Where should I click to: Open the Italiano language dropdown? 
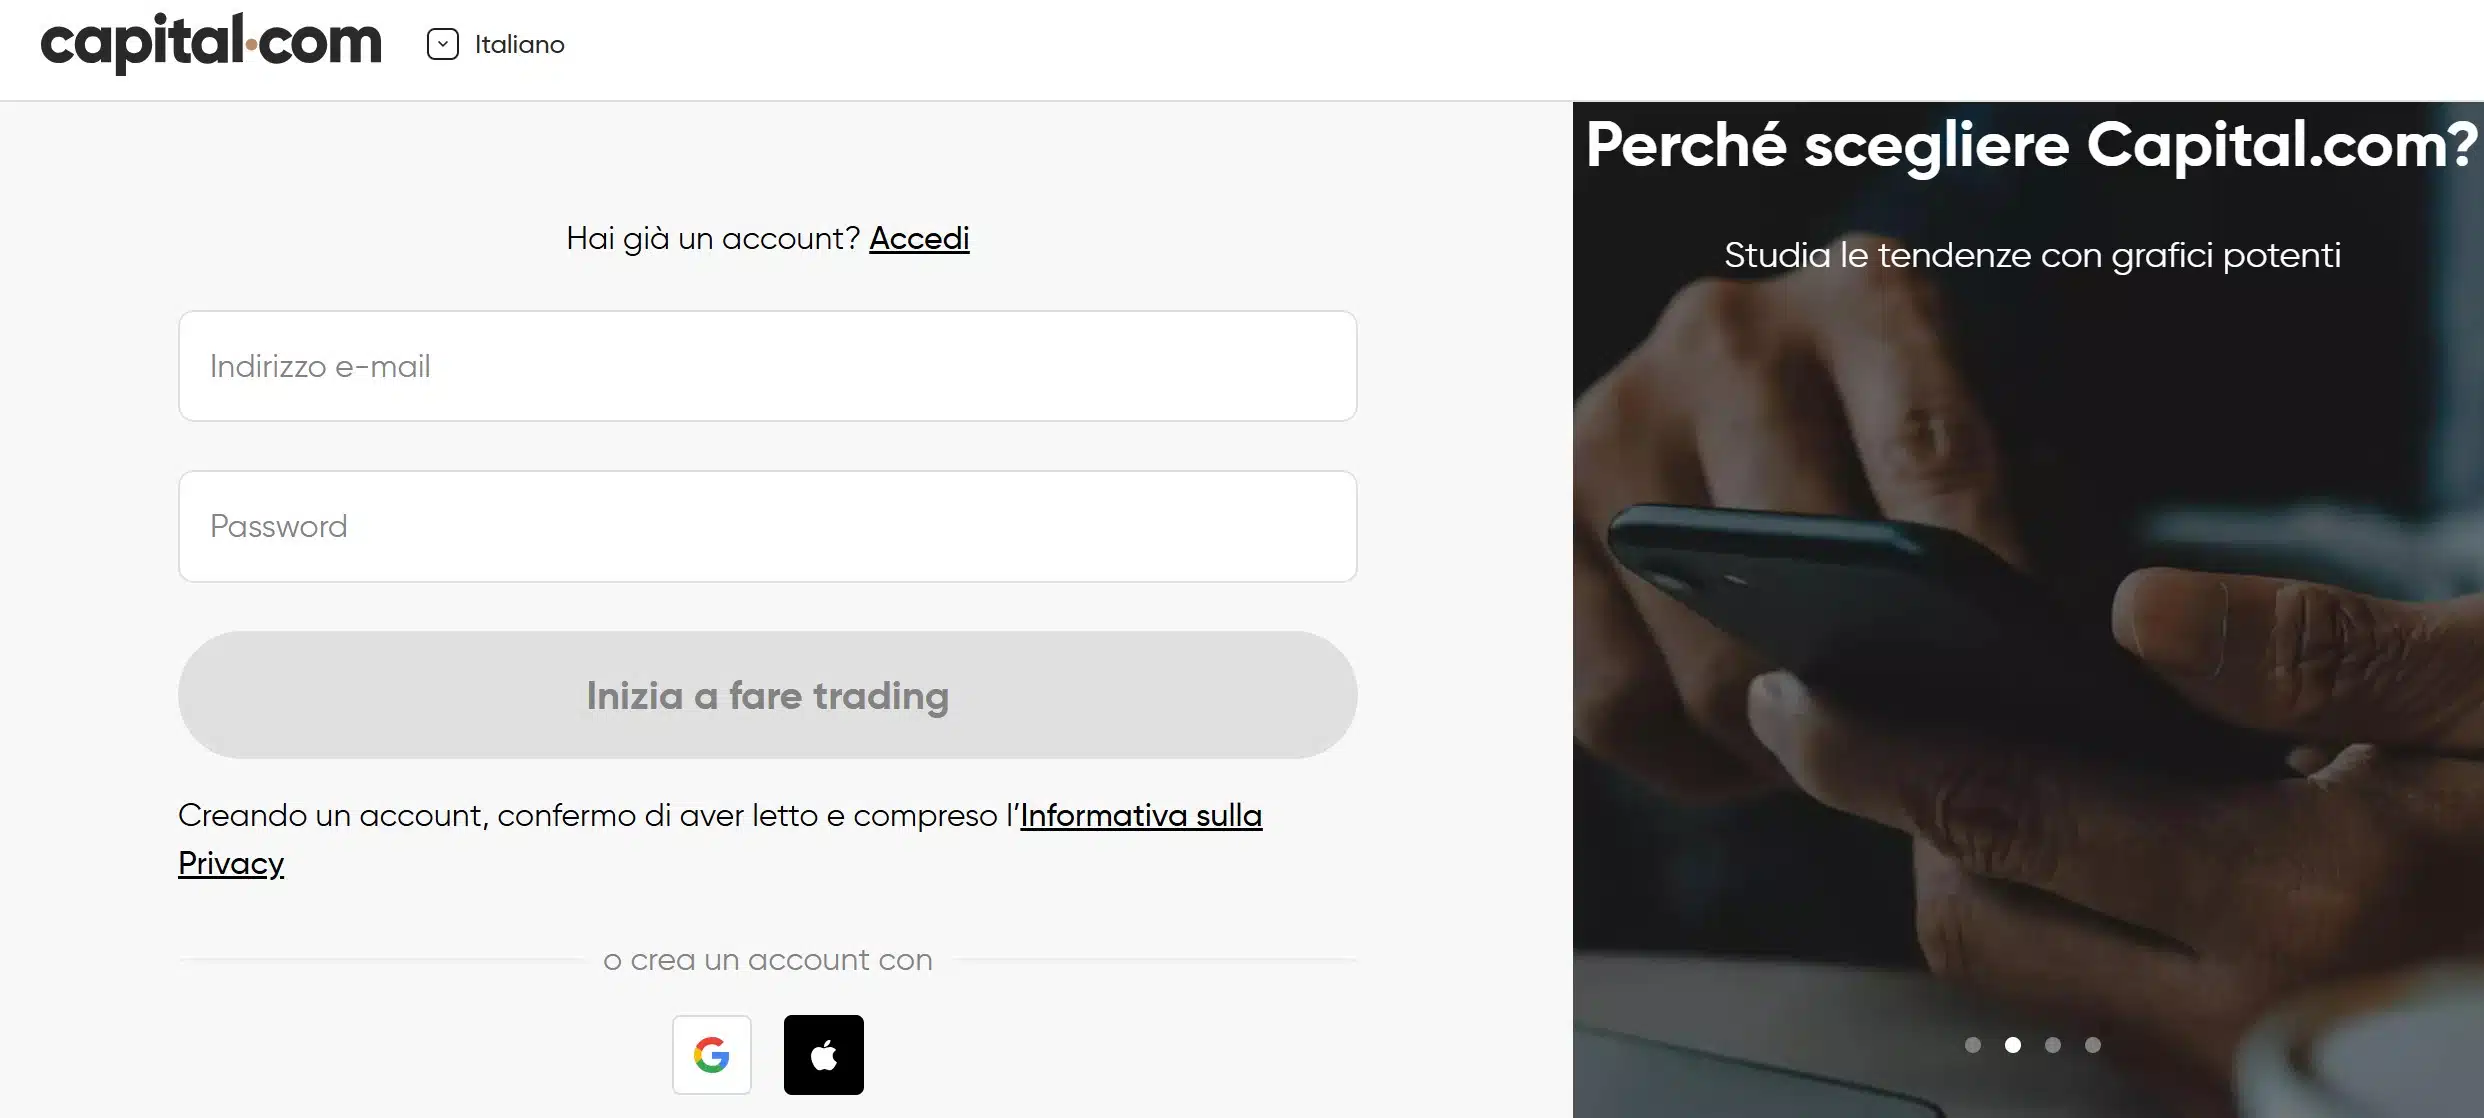coord(519,44)
